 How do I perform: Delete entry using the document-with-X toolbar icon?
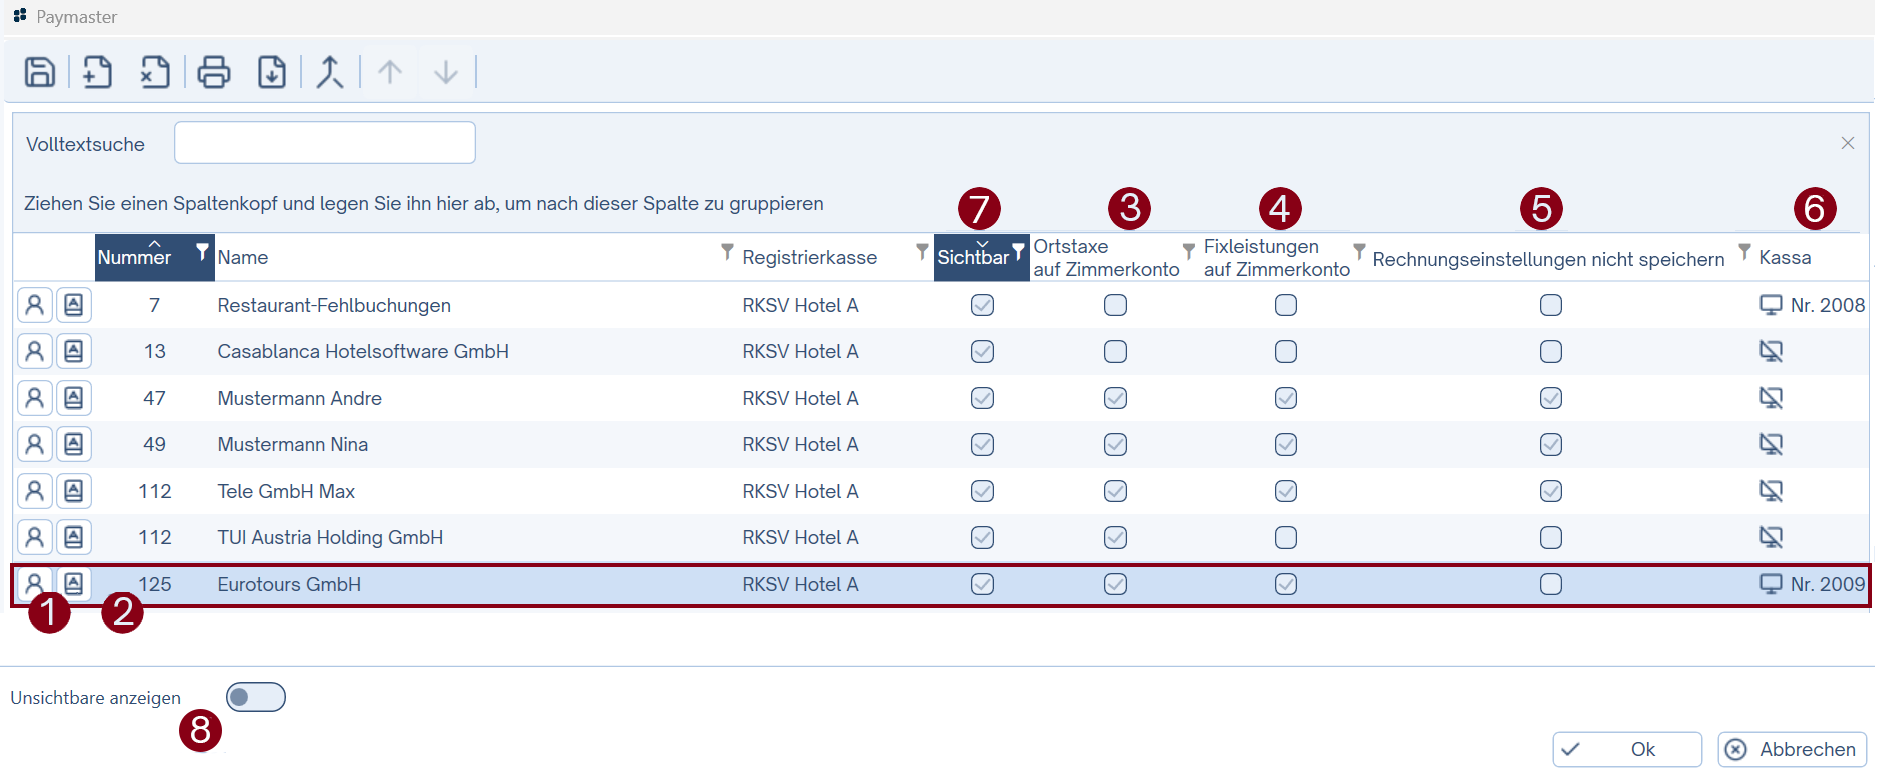[155, 72]
